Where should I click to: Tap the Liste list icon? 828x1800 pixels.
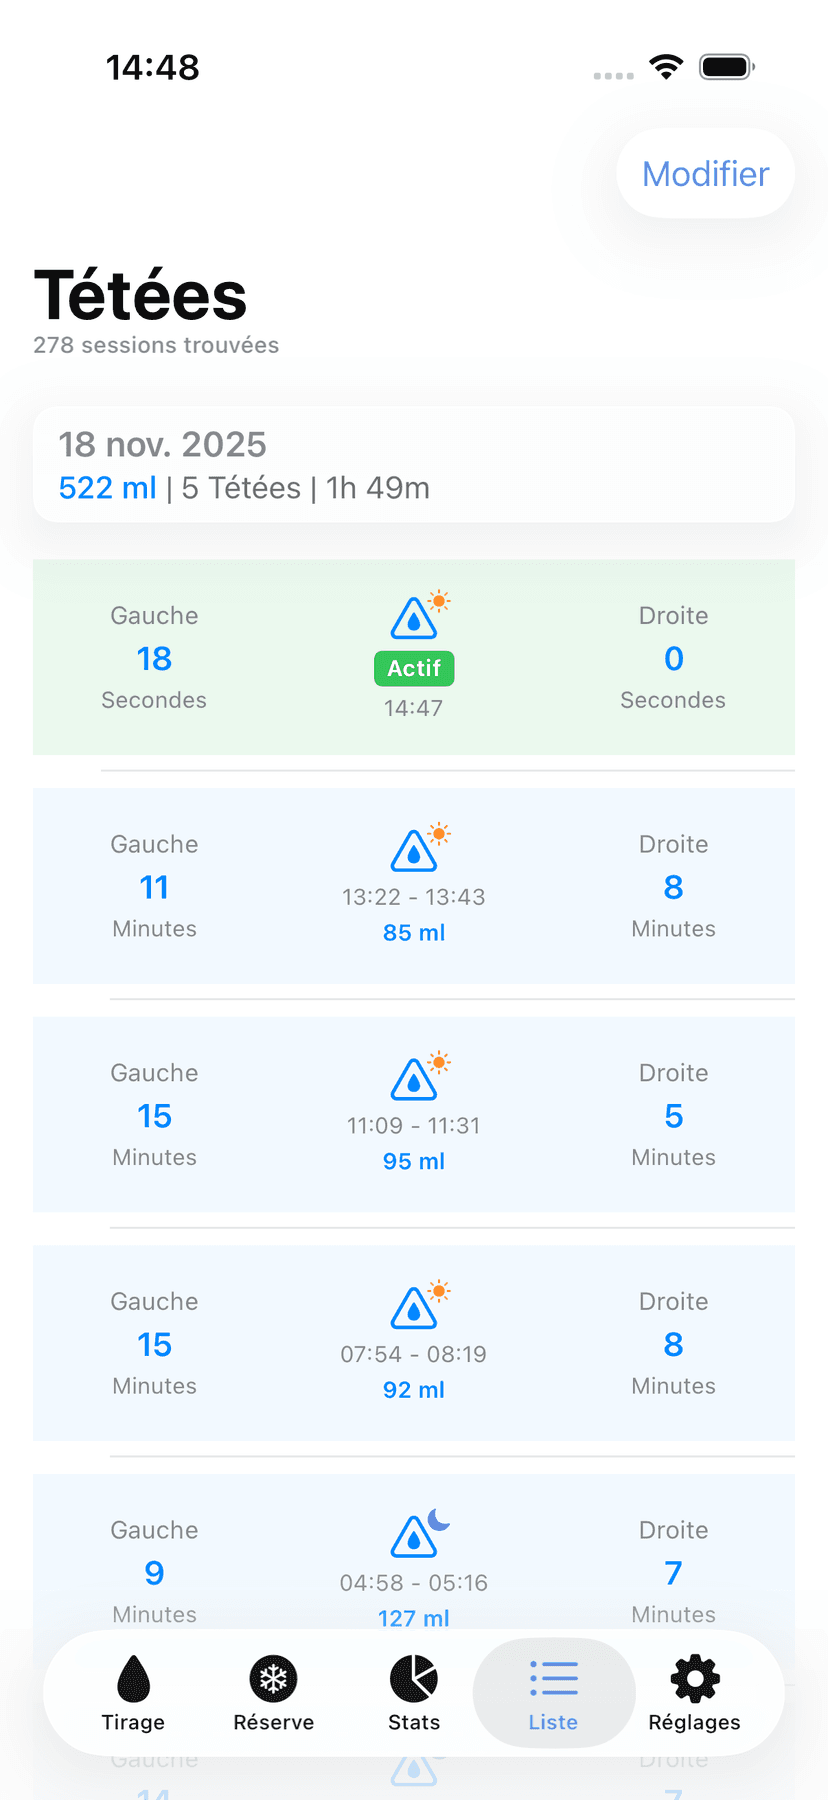click(x=553, y=1678)
